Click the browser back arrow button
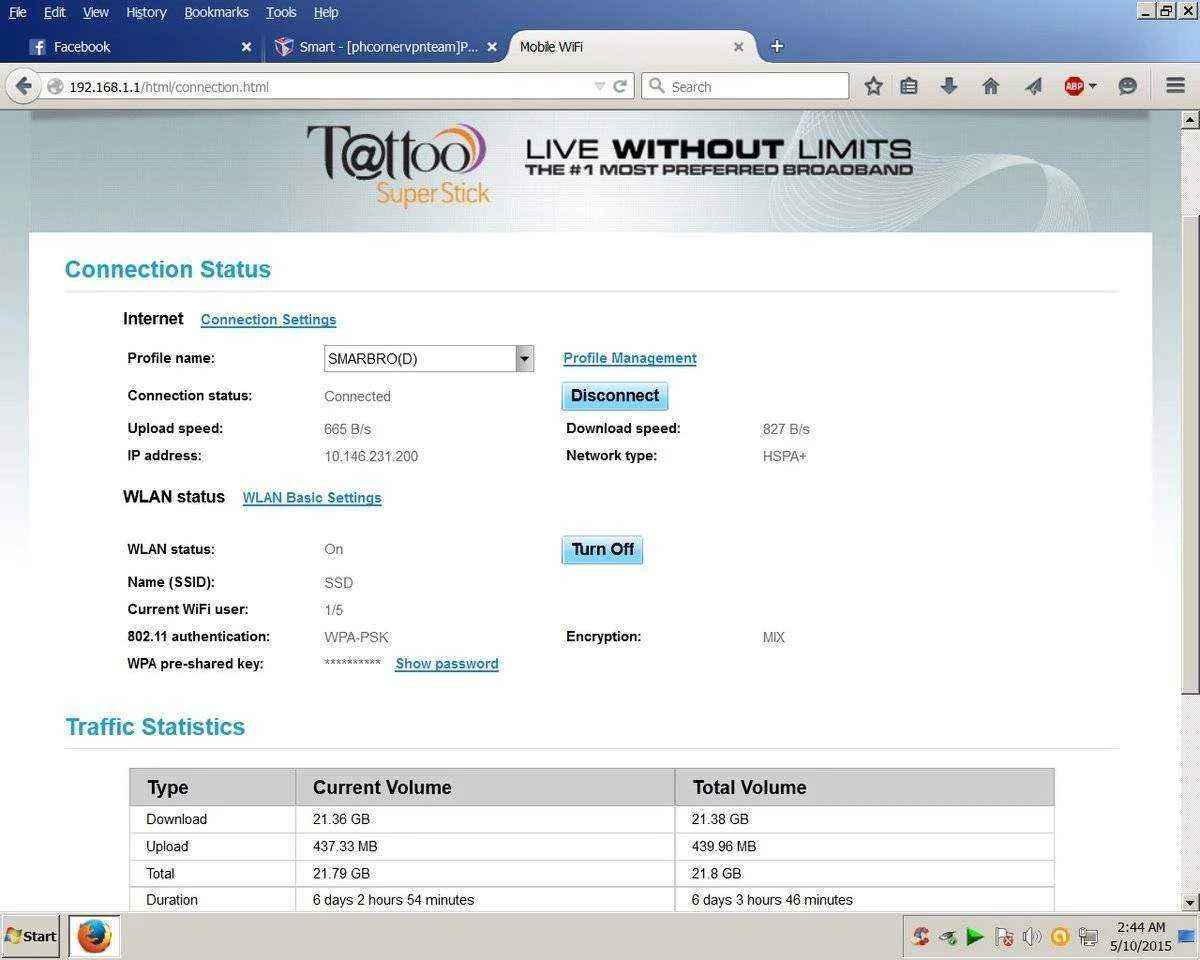 click(x=23, y=86)
